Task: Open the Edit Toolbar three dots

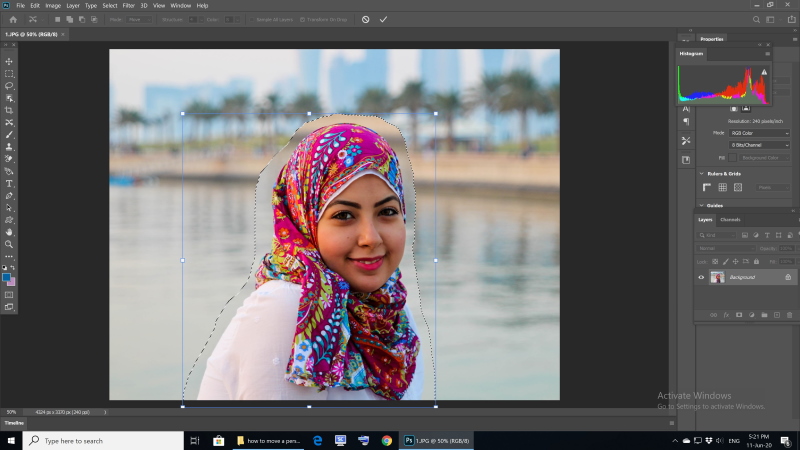Action: pyautogui.click(x=9, y=257)
